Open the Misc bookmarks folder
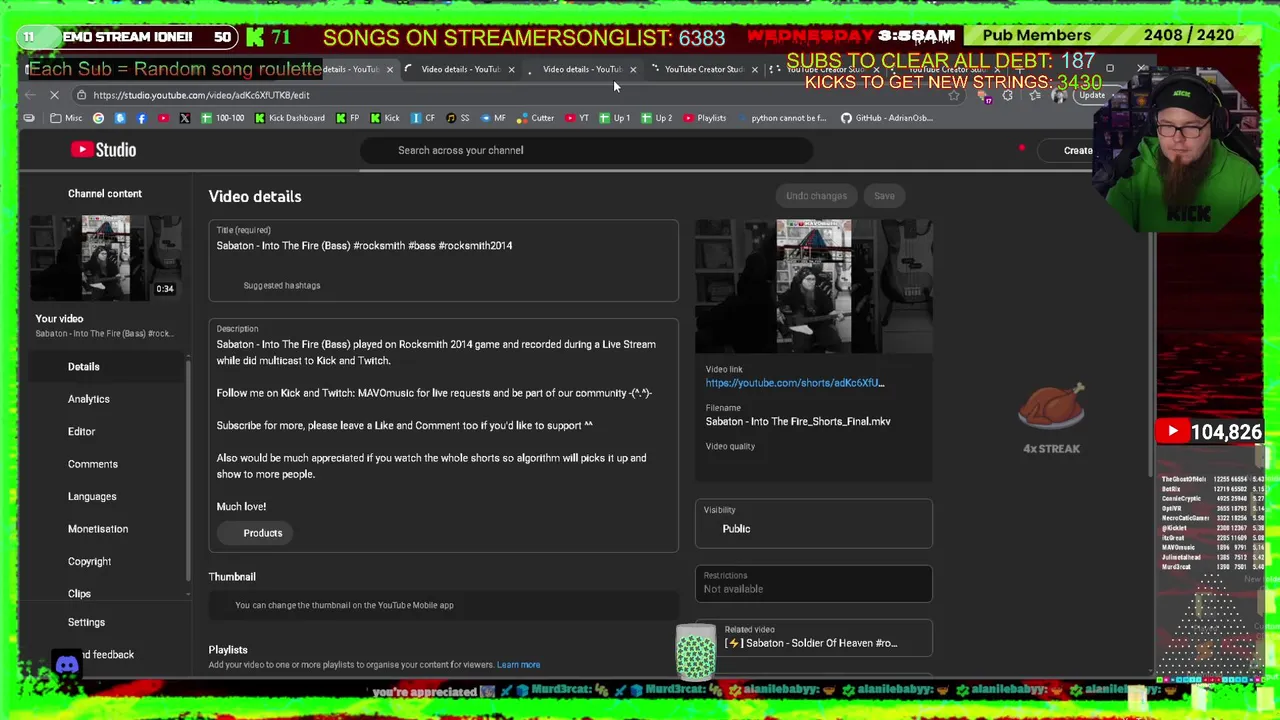 pyautogui.click(x=66, y=118)
